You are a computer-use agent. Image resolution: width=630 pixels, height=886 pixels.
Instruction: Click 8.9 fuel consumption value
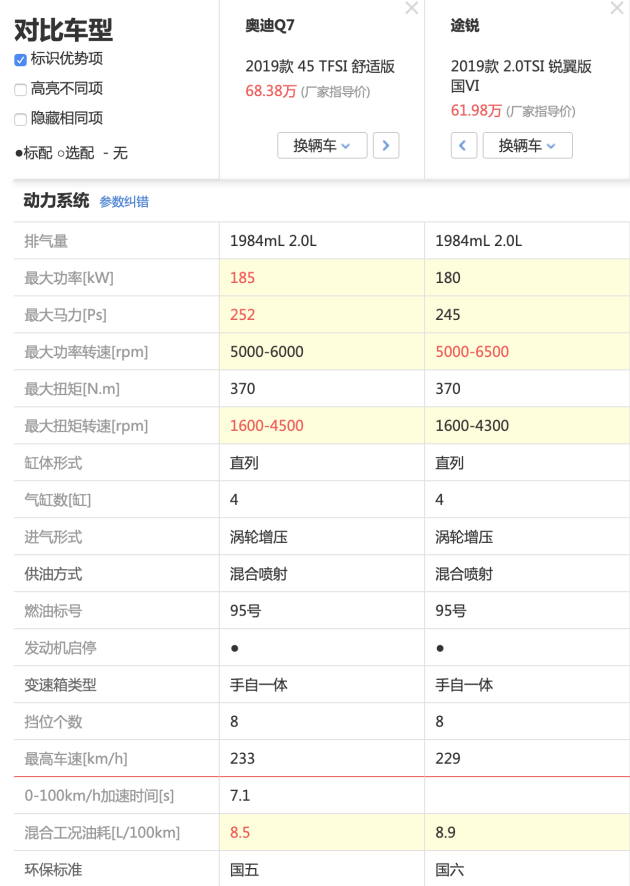[445, 832]
